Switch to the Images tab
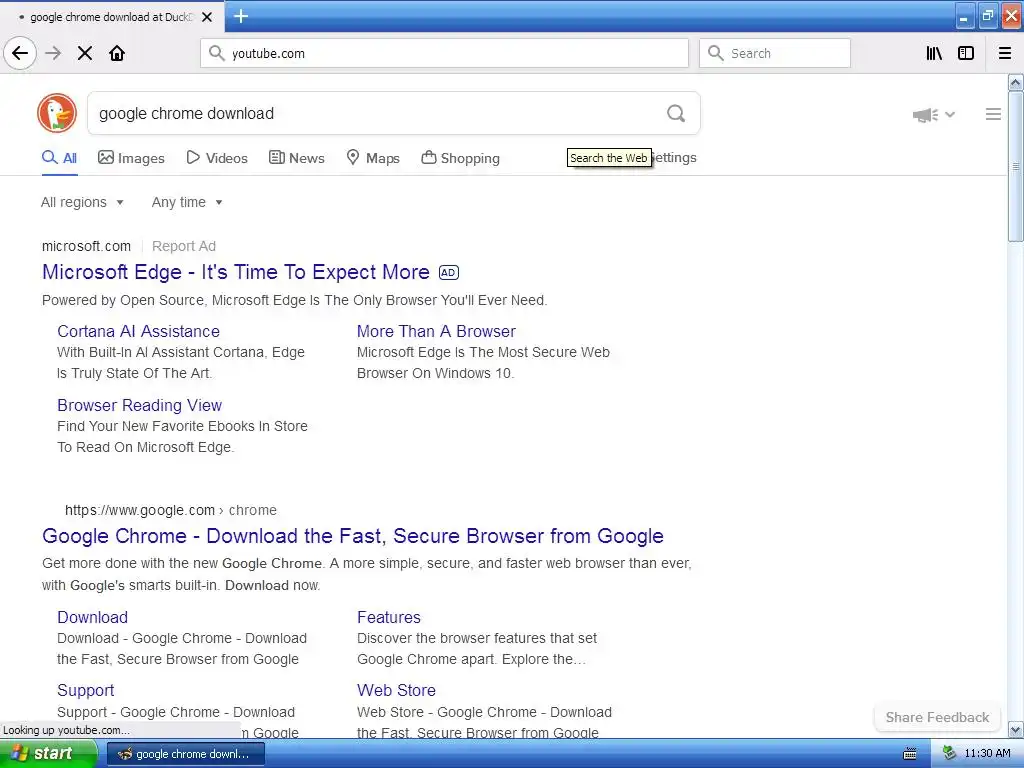The image size is (1024, 768). point(131,158)
